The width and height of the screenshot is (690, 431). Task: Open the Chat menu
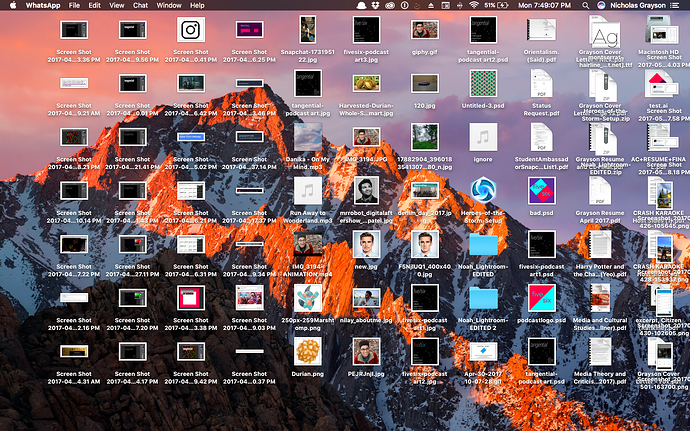click(141, 6)
